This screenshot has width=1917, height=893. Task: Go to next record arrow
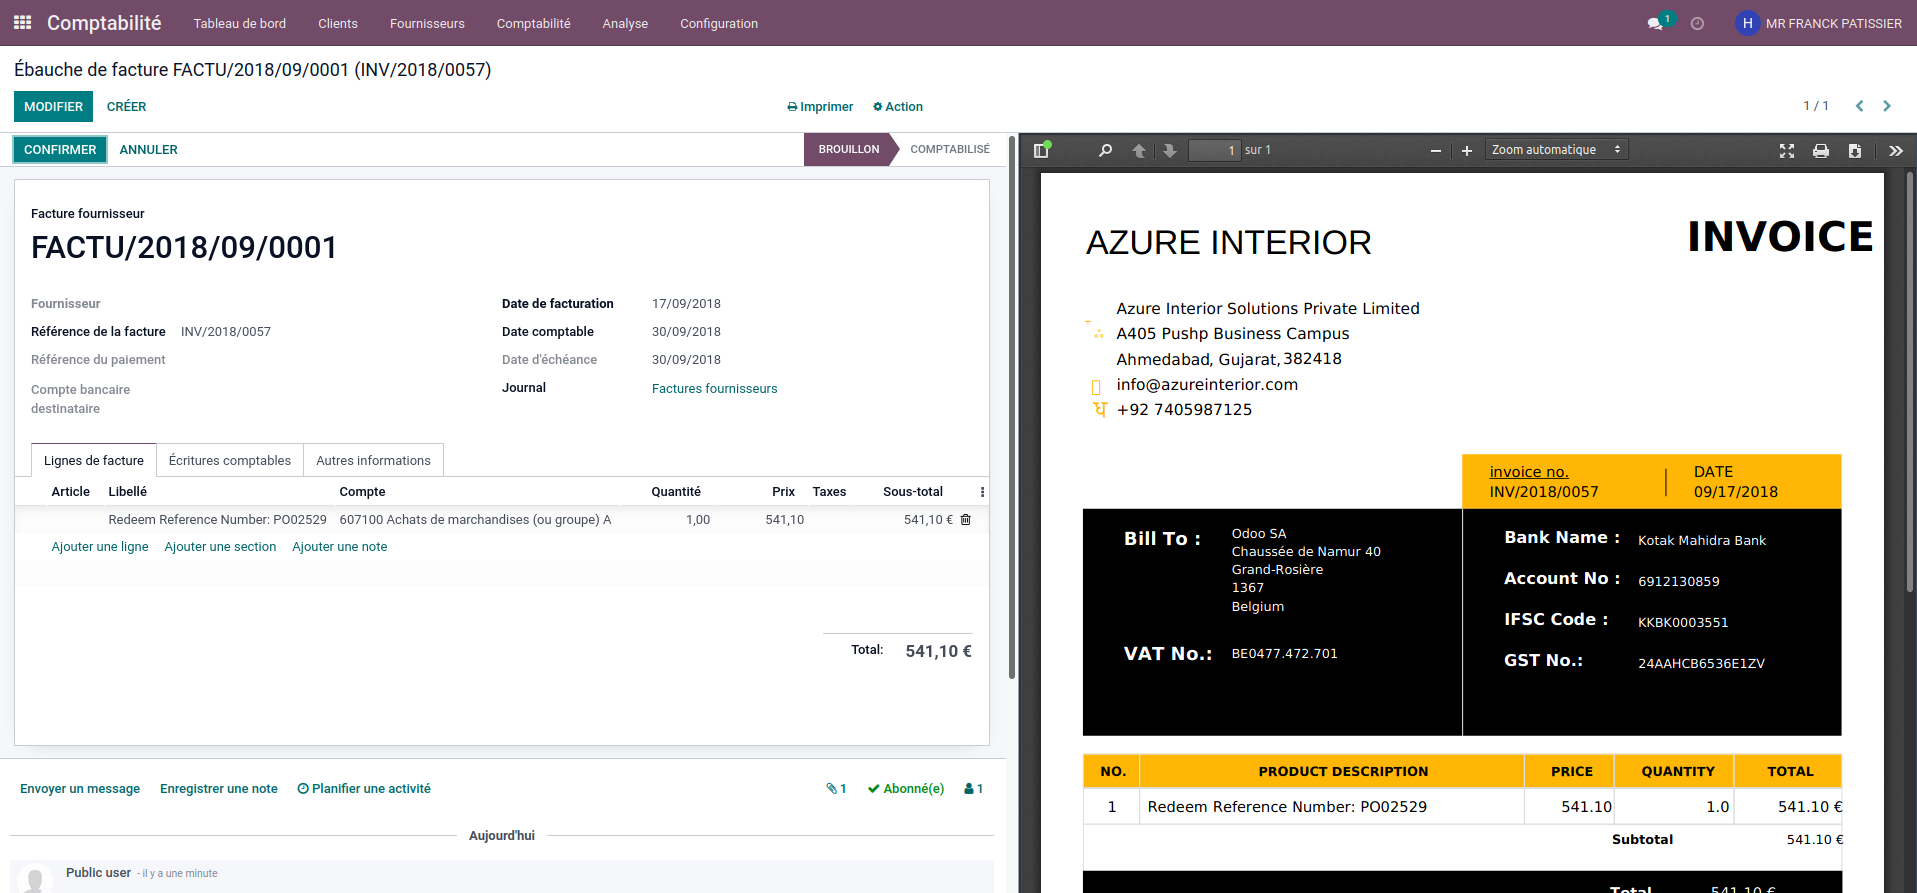point(1887,106)
